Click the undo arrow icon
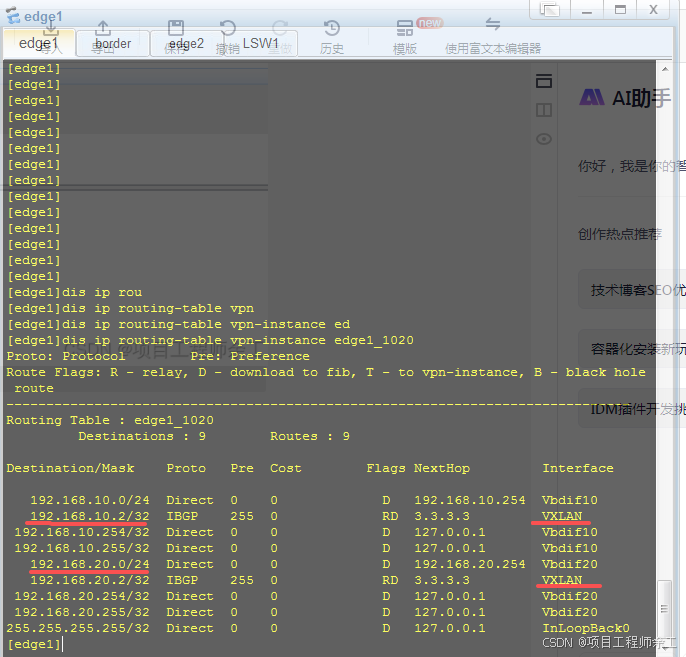686x657 pixels. [x=228, y=28]
